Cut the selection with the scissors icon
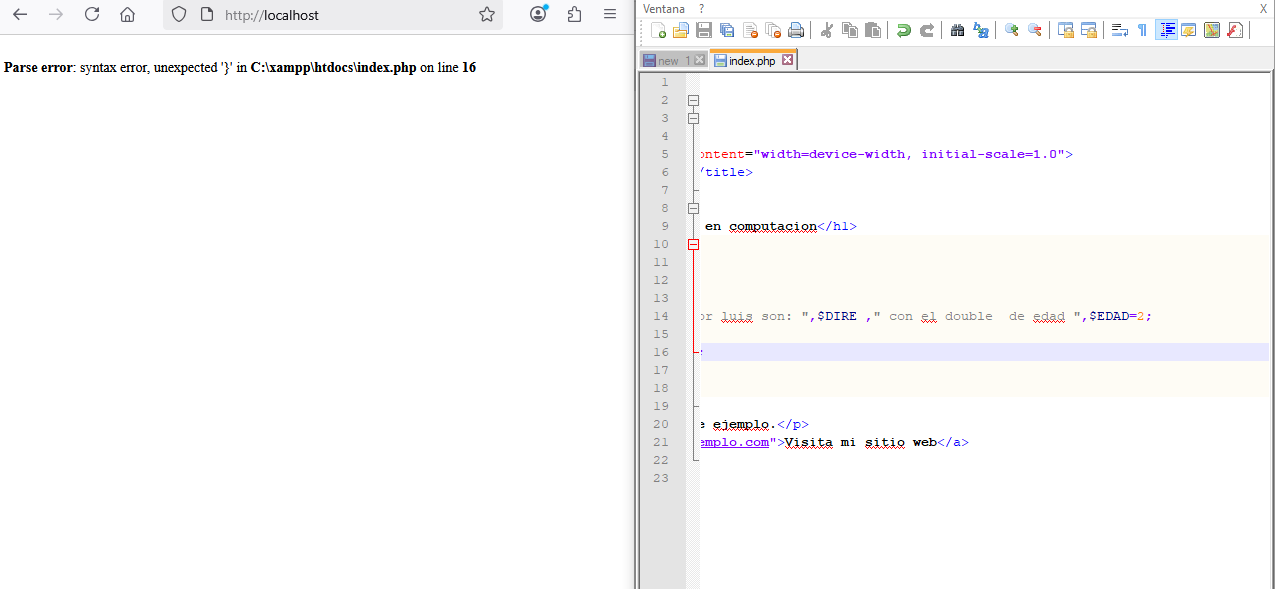Viewport: 1275px width, 589px height. pyautogui.click(x=827, y=30)
